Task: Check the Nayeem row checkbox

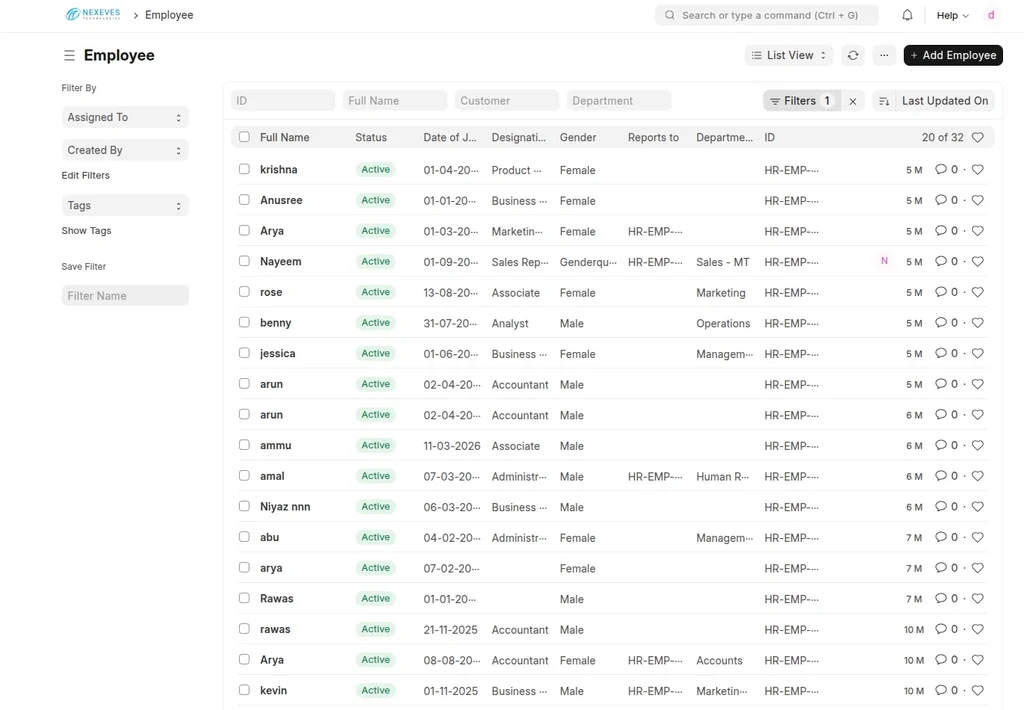Action: click(244, 261)
